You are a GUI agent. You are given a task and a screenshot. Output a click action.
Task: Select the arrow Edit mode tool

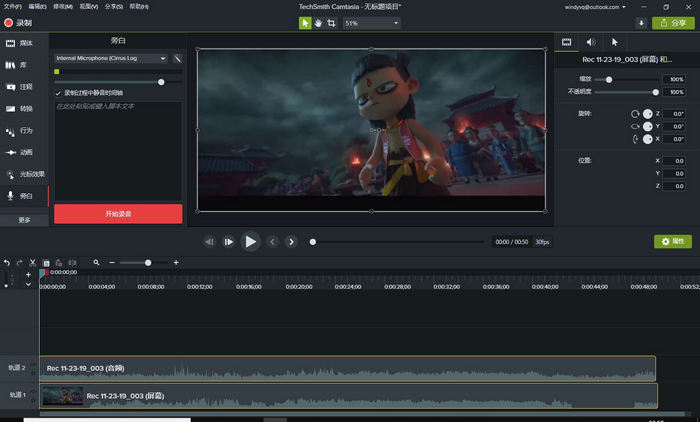tap(305, 23)
